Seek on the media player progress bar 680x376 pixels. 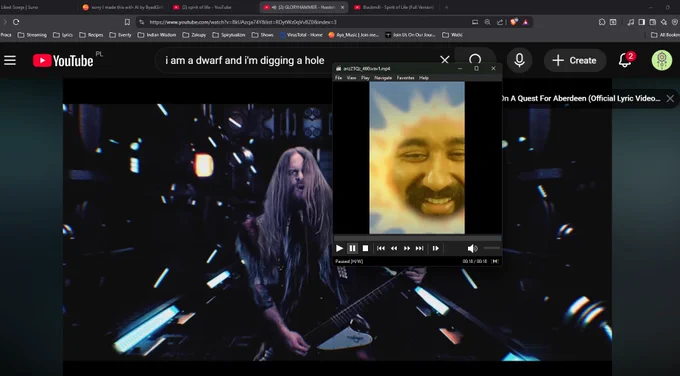417,238
